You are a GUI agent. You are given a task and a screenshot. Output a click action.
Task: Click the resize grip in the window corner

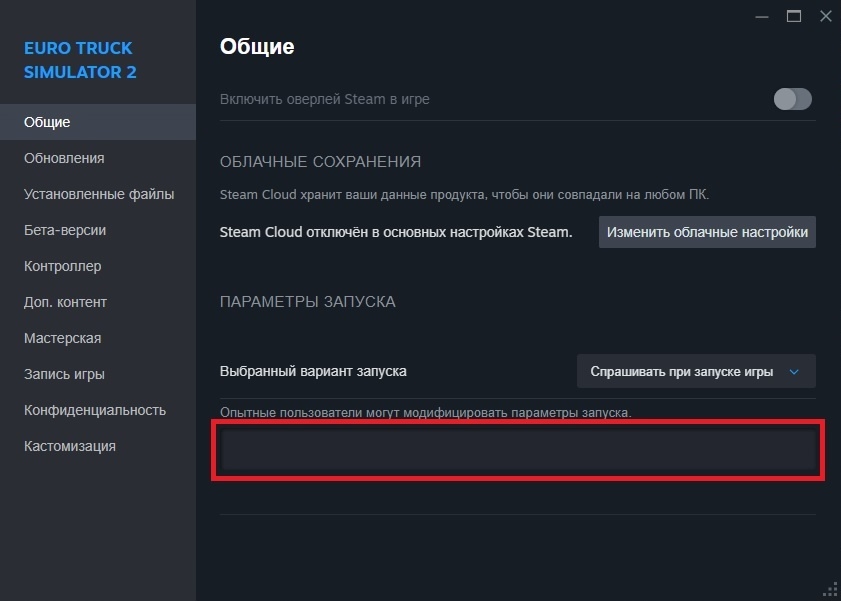(x=832, y=592)
